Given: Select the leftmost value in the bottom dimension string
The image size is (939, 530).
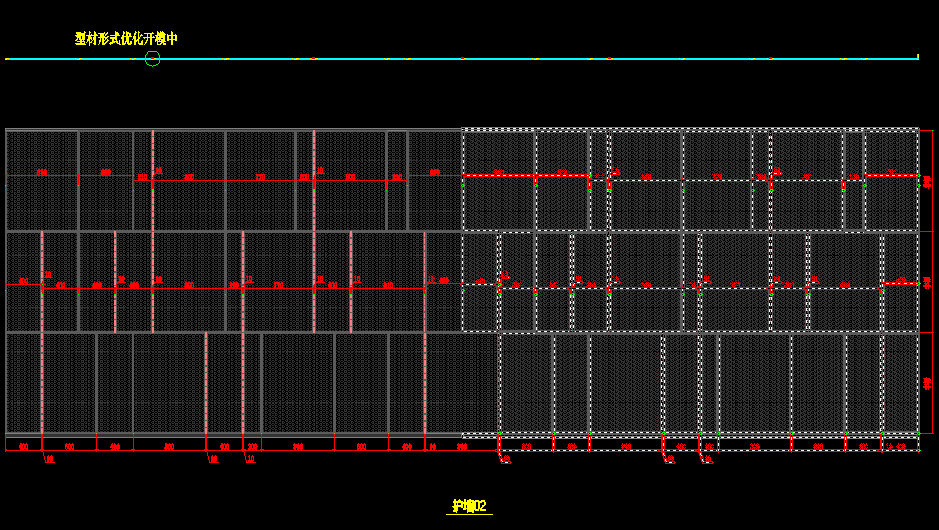Looking at the screenshot, I should [x=23, y=447].
